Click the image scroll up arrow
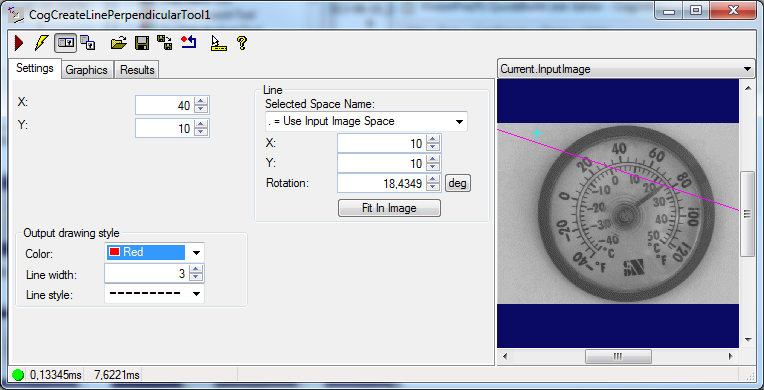764x390 pixels. (747, 88)
